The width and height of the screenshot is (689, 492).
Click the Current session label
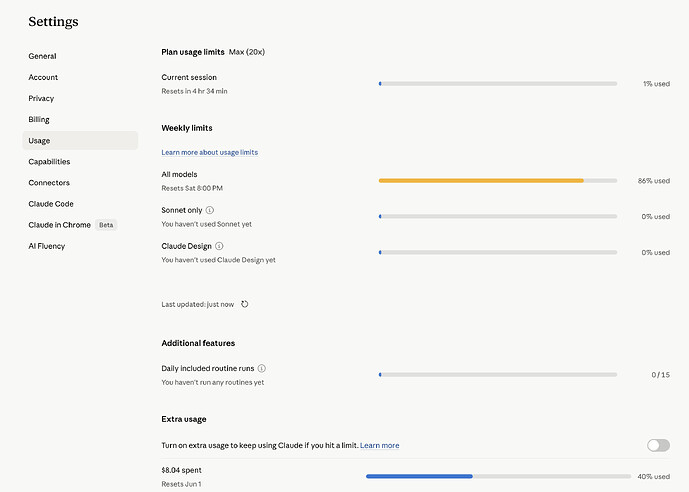click(189, 77)
